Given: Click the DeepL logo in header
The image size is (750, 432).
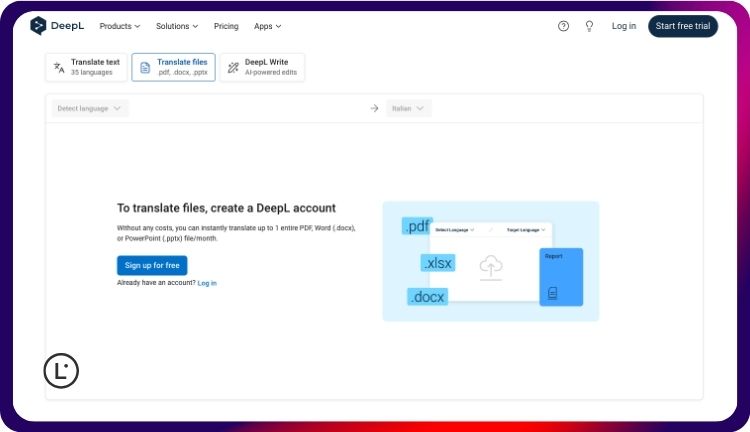Looking at the screenshot, I should (57, 26).
